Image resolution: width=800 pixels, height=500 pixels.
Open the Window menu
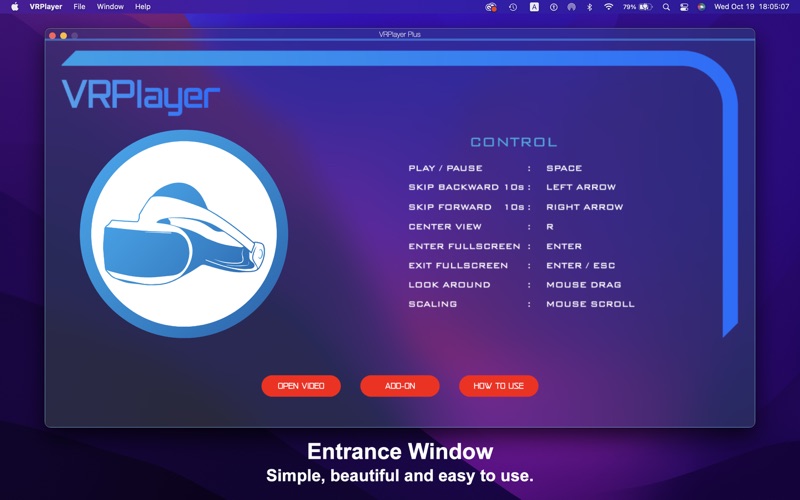point(110,7)
